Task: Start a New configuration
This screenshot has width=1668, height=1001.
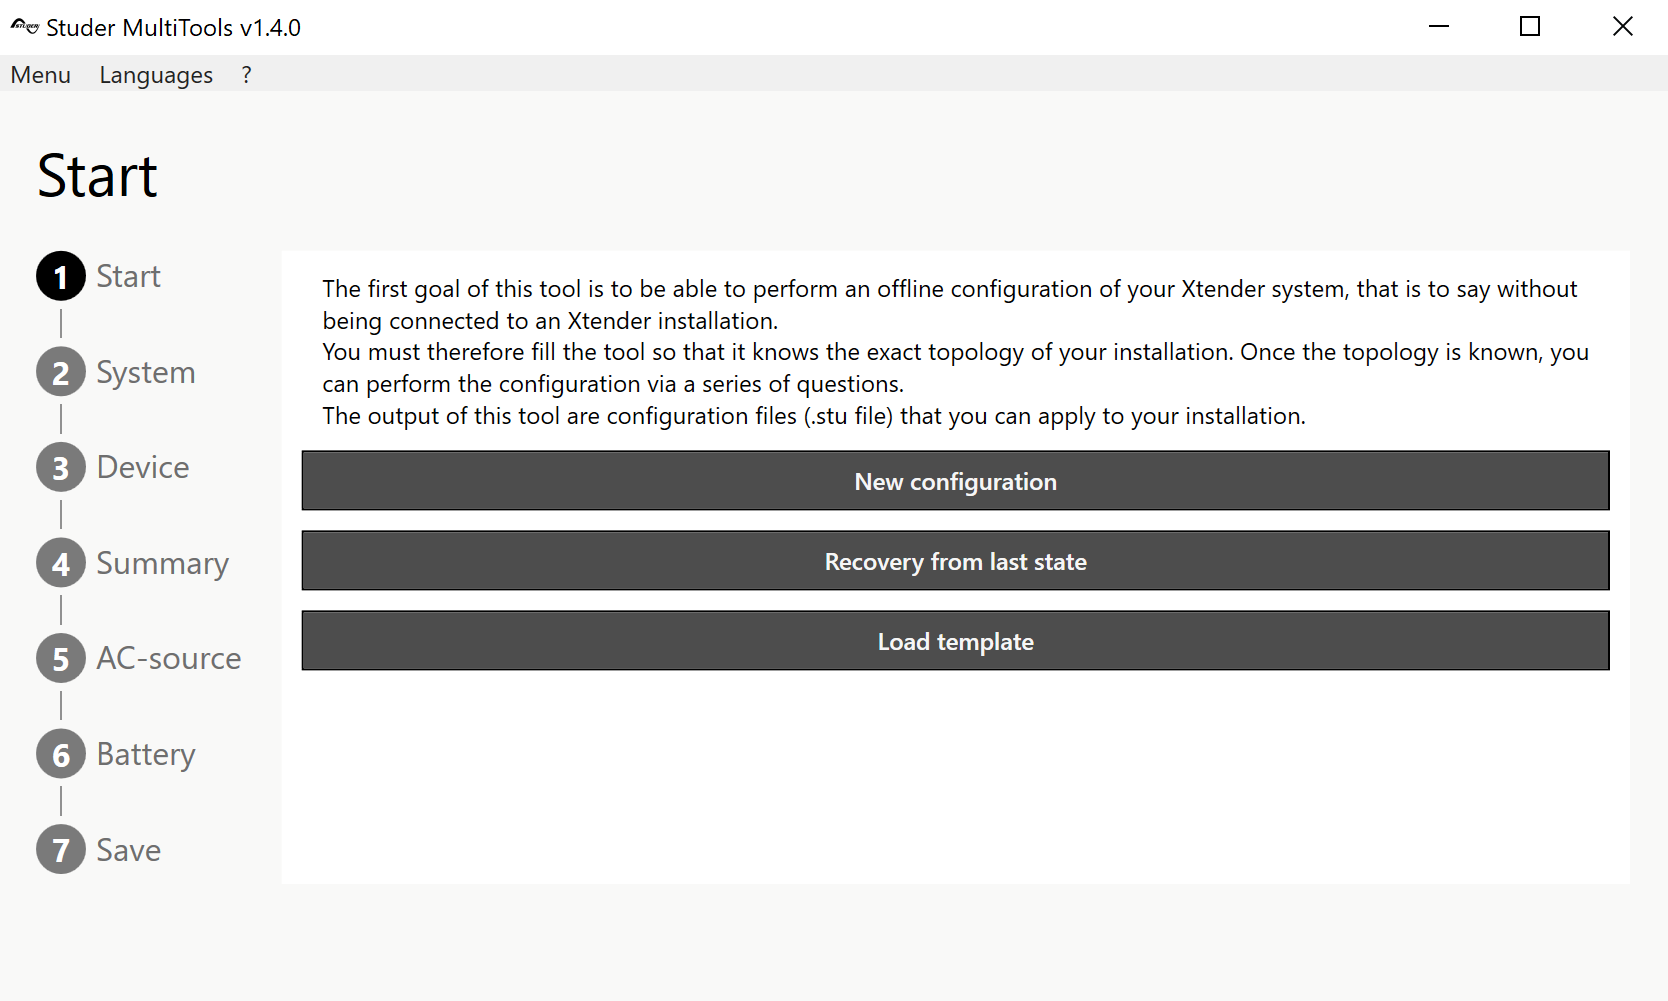Action: point(955,481)
